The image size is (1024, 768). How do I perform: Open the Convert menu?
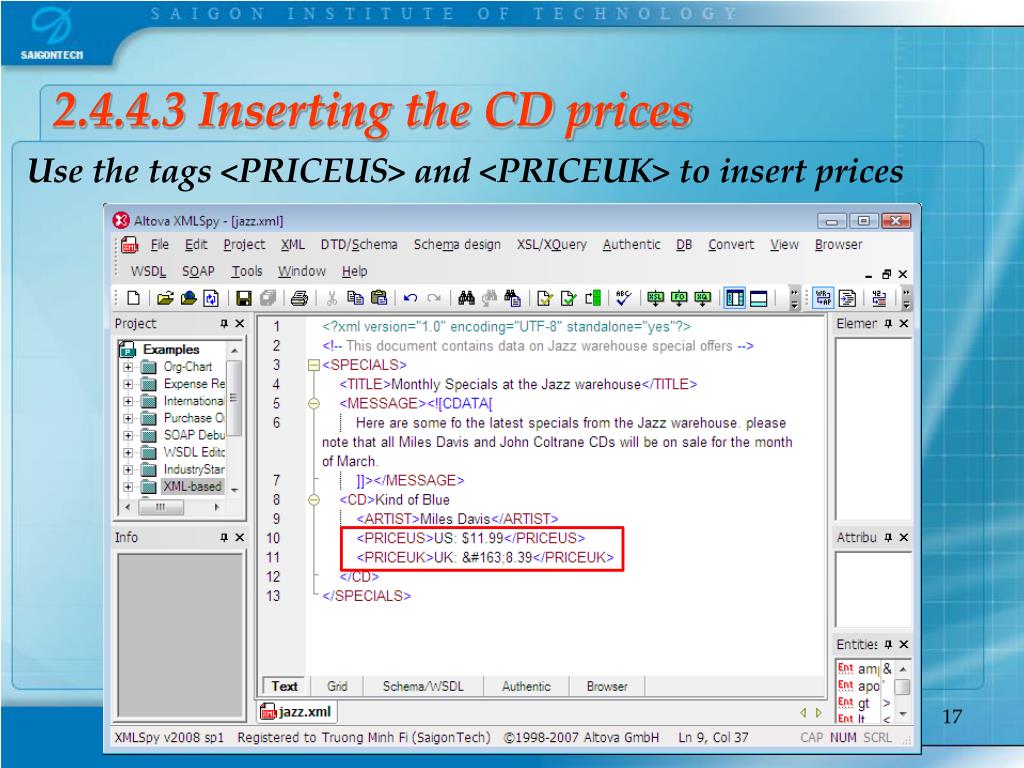click(x=731, y=245)
